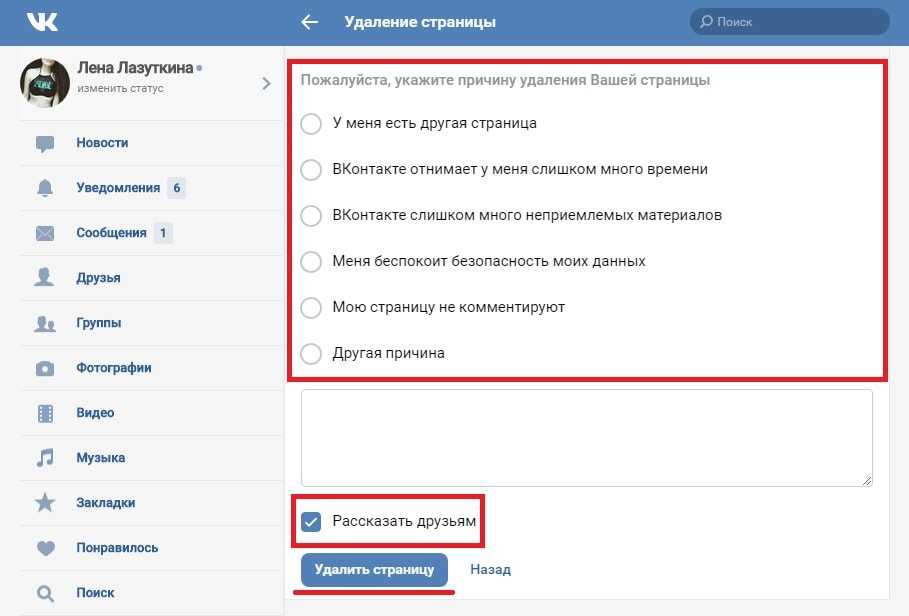The height and width of the screenshot is (616, 909).
Task: Click the messages badge showing 1
Action: tap(163, 233)
